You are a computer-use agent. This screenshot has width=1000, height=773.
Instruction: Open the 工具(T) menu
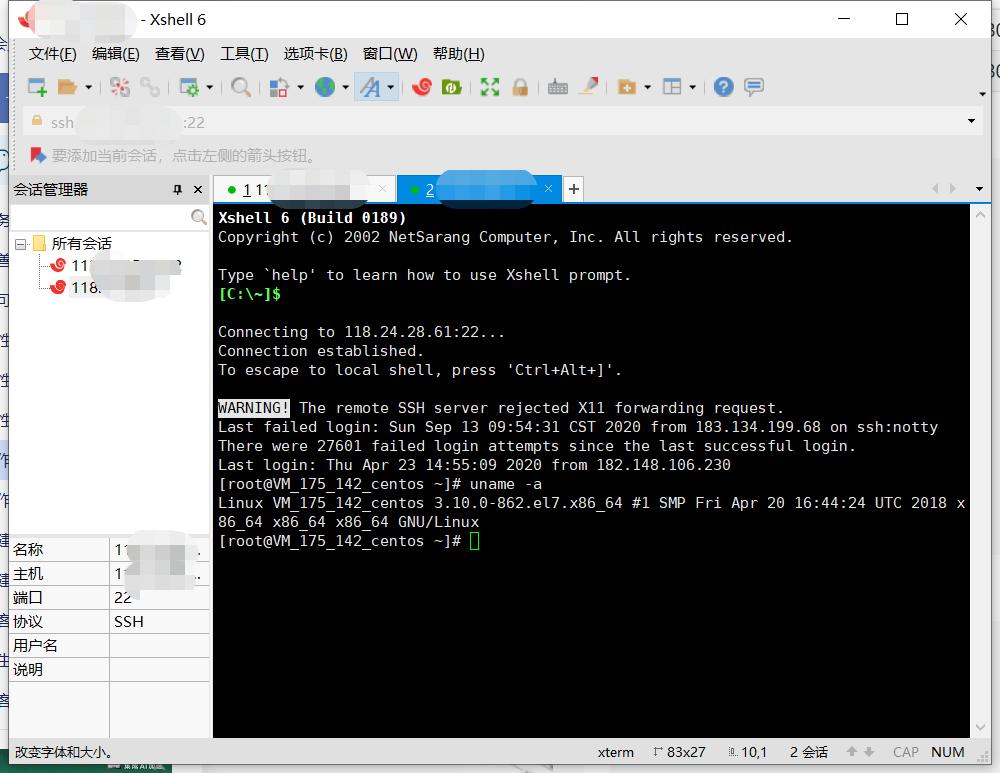[244, 54]
